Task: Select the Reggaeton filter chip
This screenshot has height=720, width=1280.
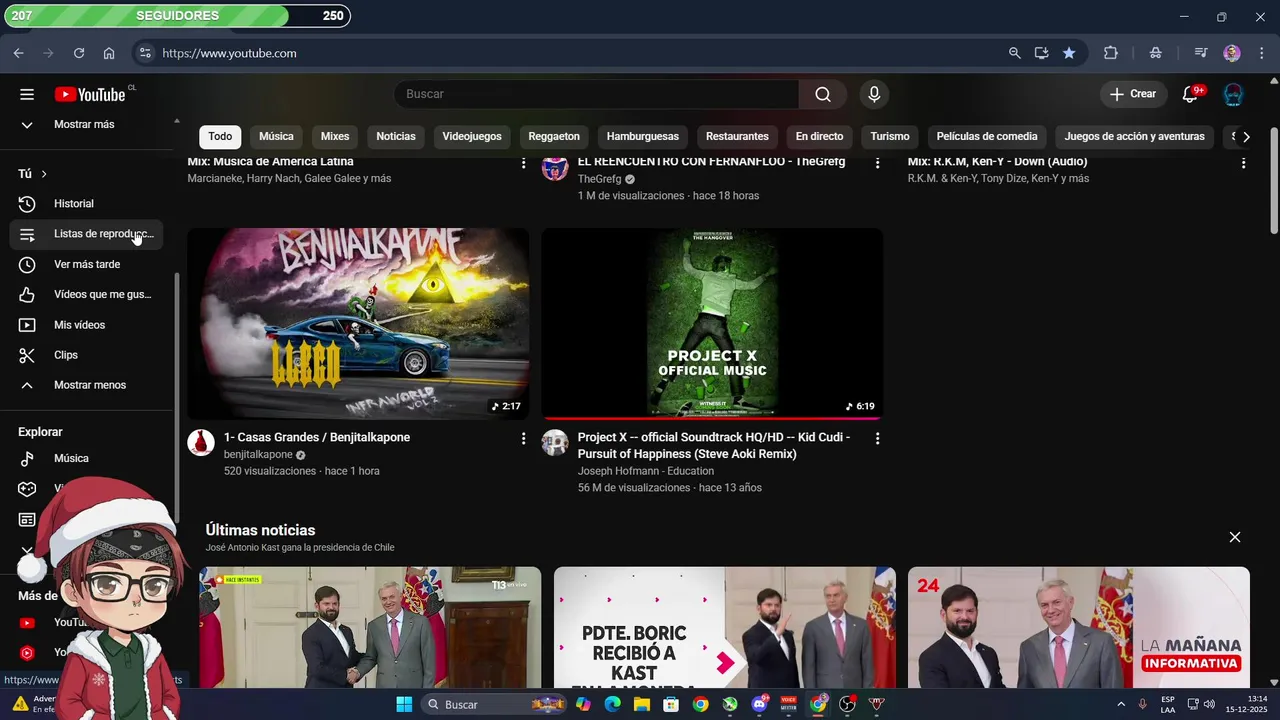Action: click(x=554, y=137)
